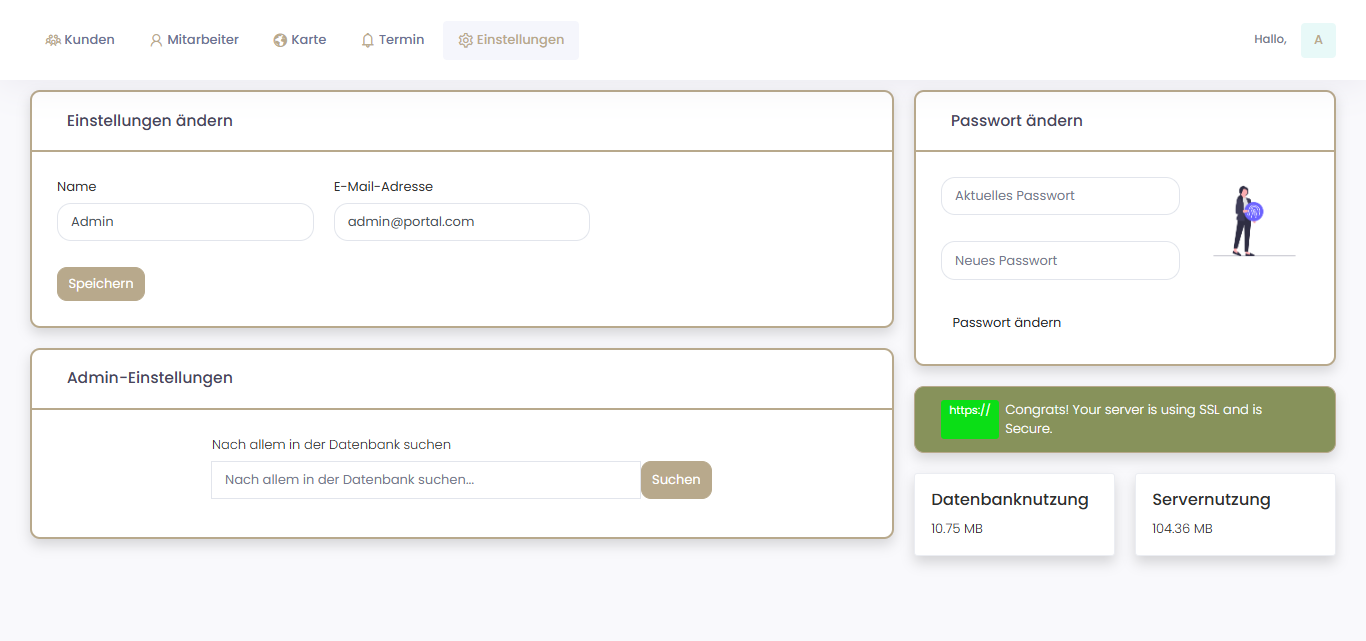The height and width of the screenshot is (641, 1366).
Task: Select the Aktuelles Passwort field
Action: tap(1060, 196)
